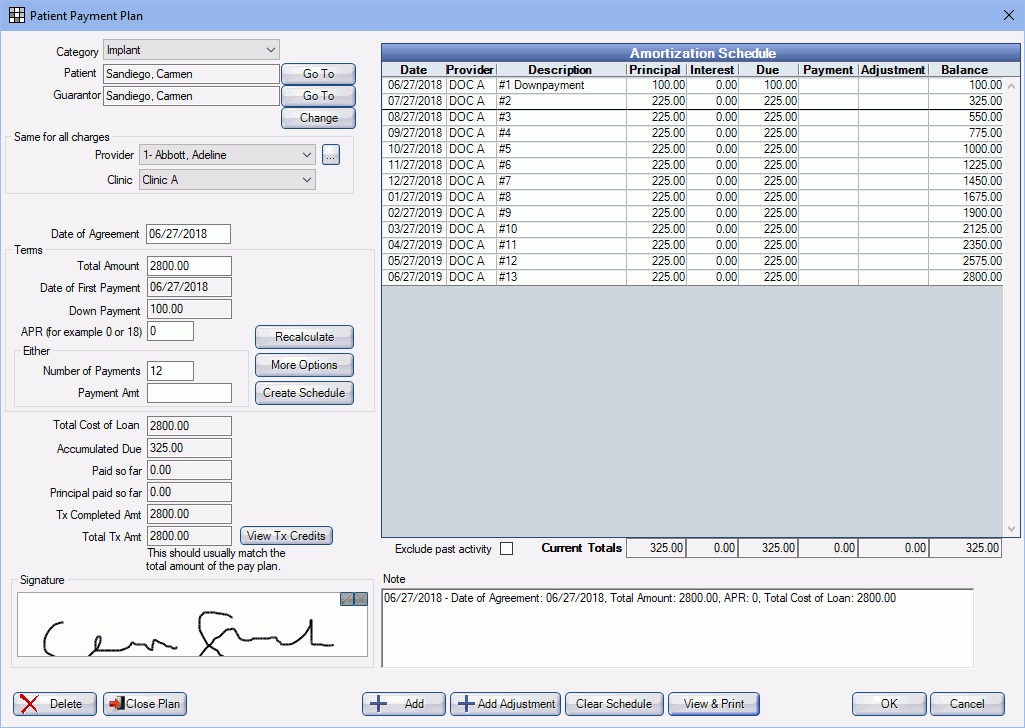
Task: Click the Accumulated Due field
Action: tap(189, 448)
